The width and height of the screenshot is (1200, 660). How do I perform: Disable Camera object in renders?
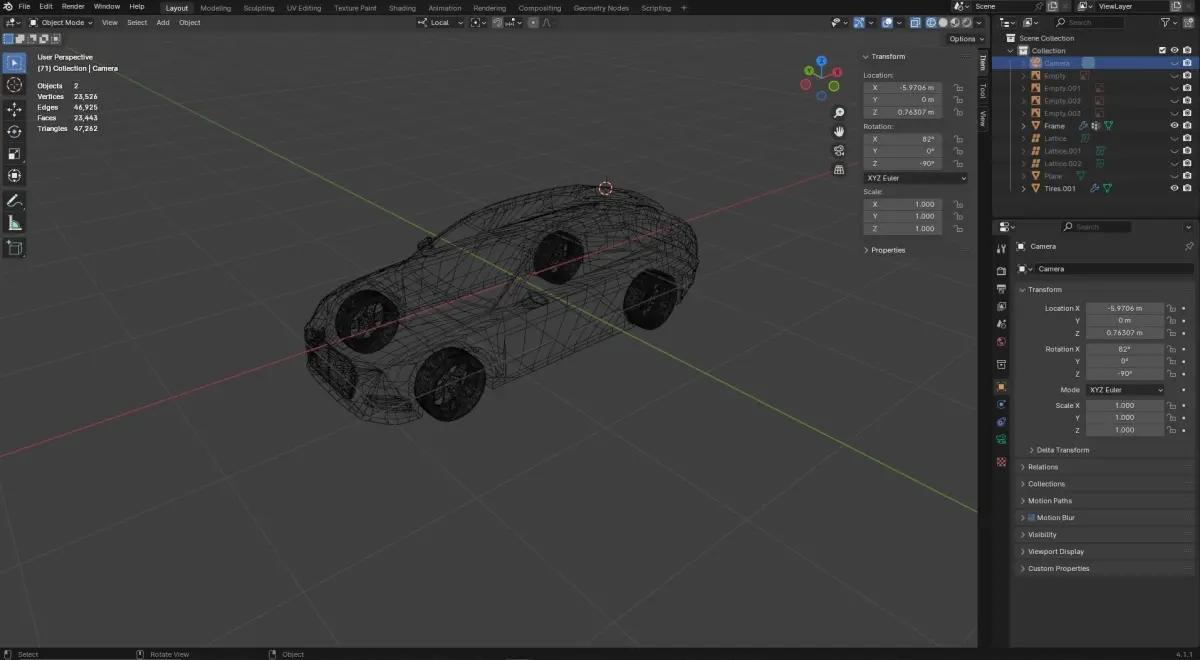(1187, 63)
